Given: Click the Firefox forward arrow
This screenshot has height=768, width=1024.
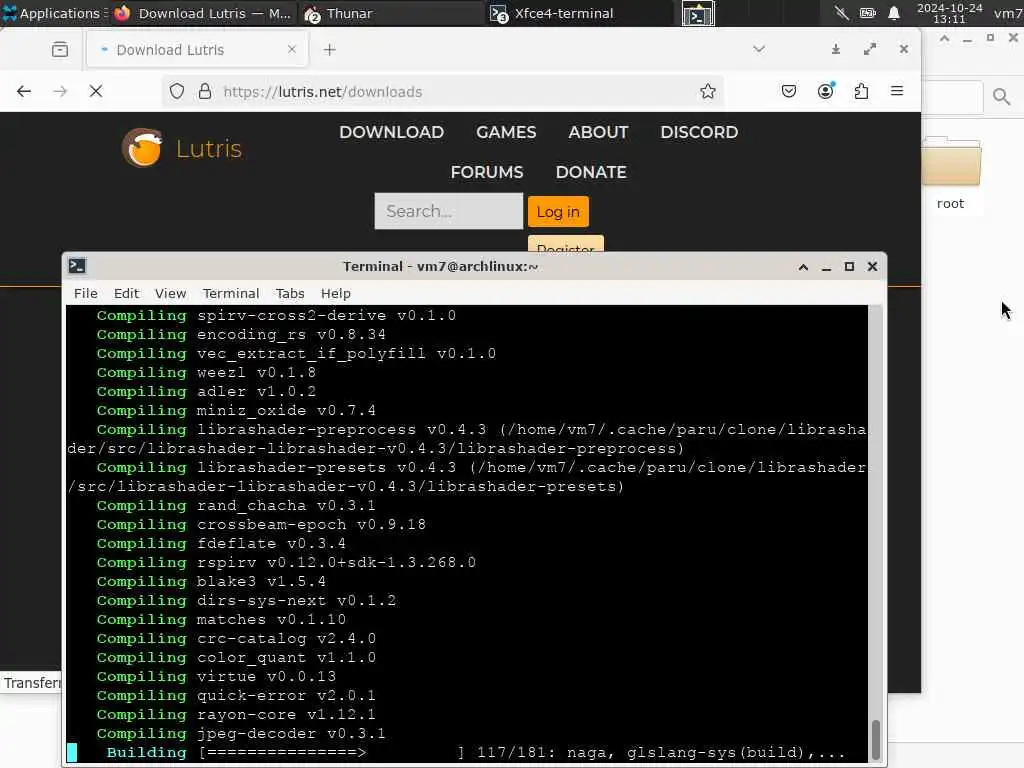Looking at the screenshot, I should coord(60,91).
